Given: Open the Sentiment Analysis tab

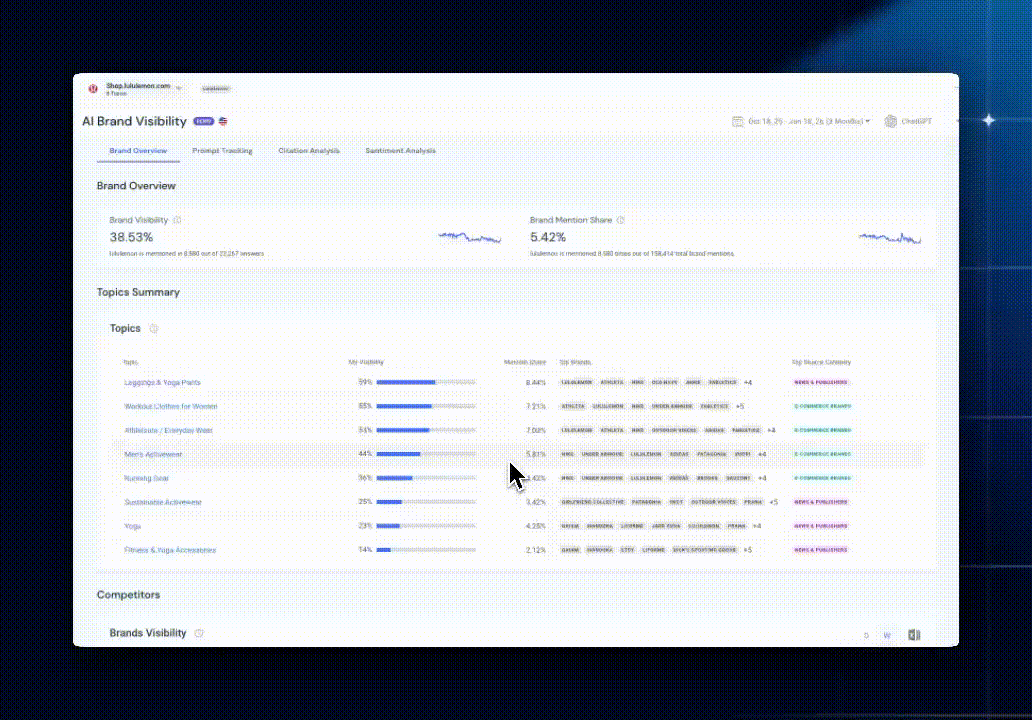Looking at the screenshot, I should click(x=400, y=151).
